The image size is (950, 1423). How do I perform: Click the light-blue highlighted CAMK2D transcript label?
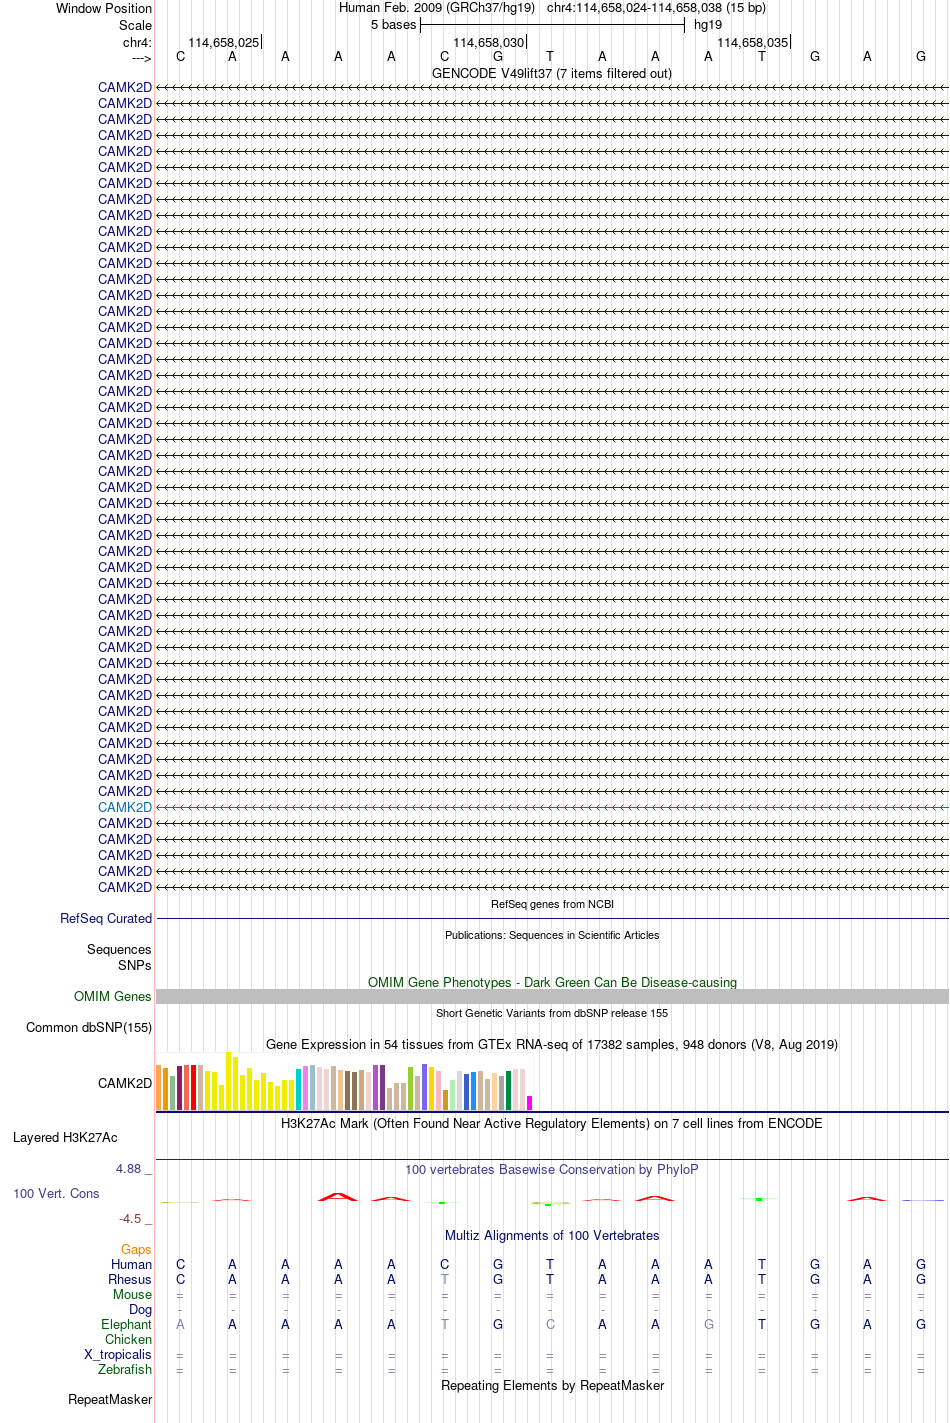pos(125,807)
